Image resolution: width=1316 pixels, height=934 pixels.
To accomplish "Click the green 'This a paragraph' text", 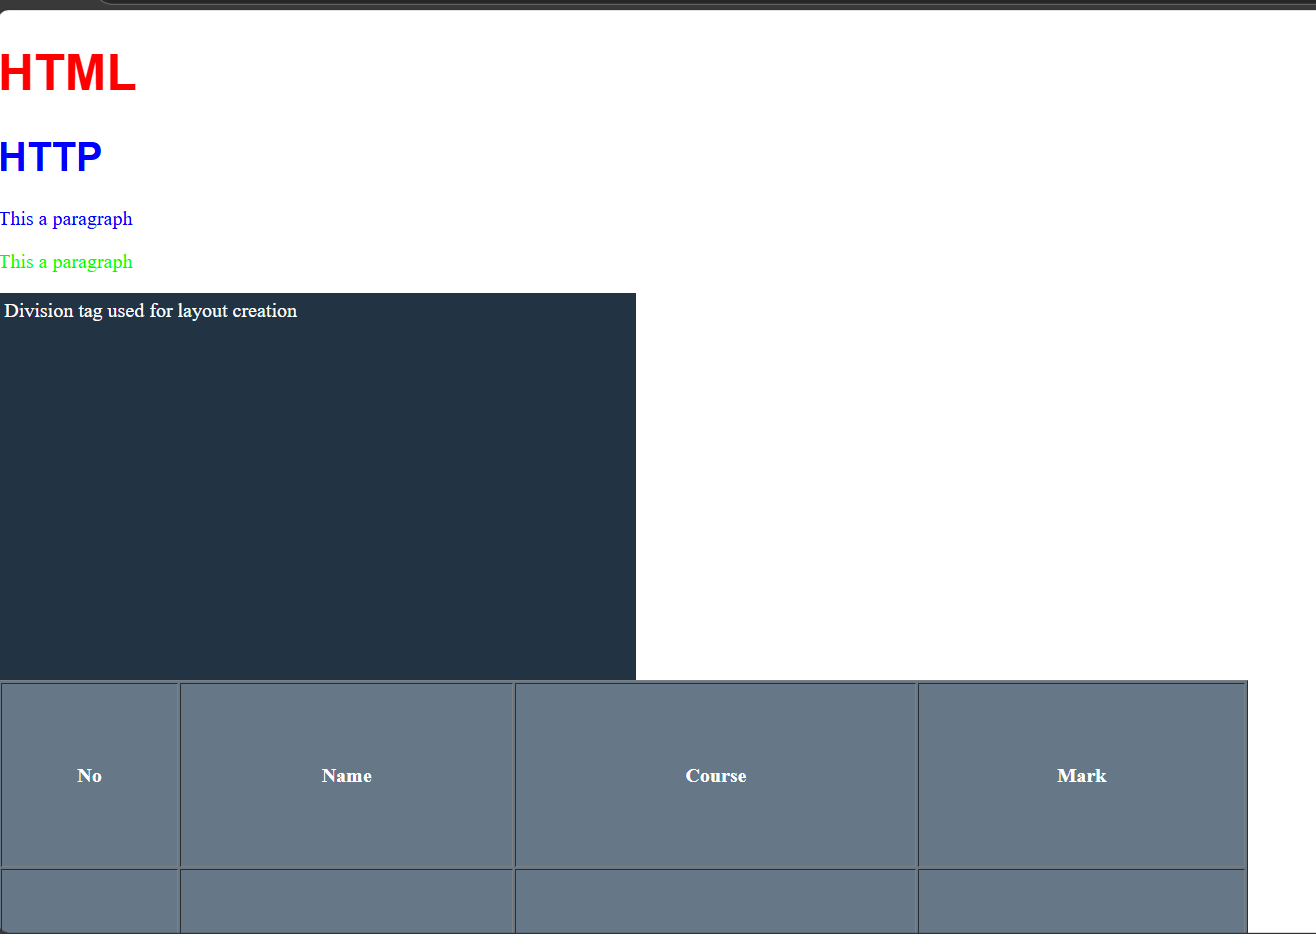I will [x=66, y=261].
